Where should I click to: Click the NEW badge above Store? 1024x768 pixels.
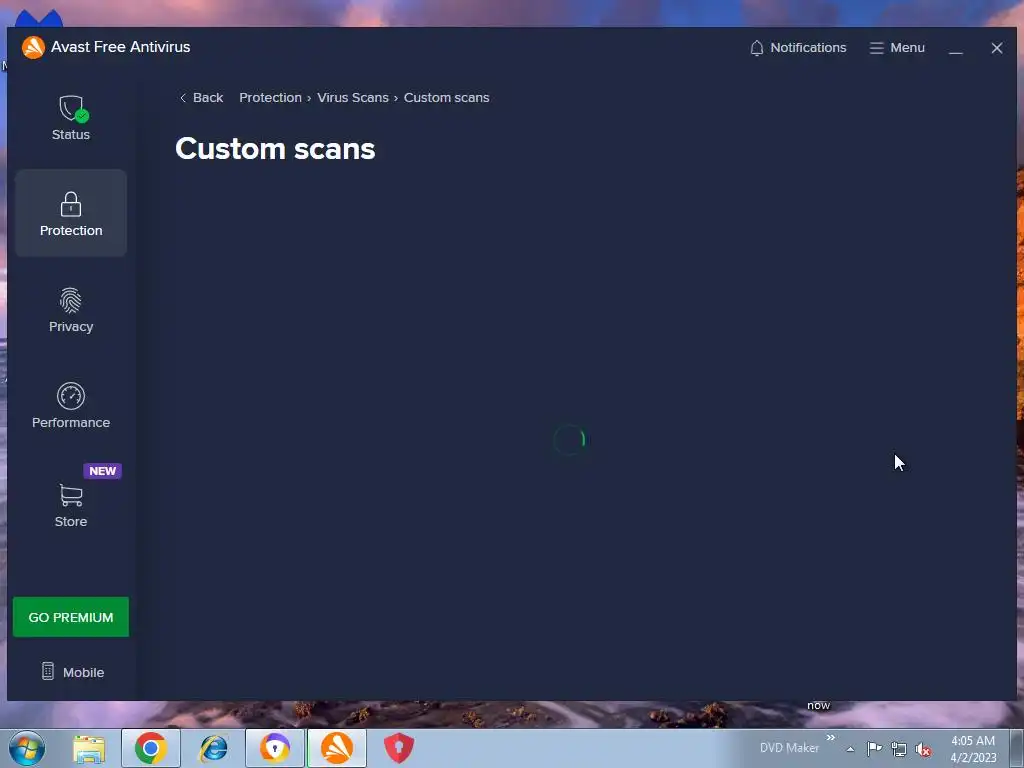point(103,471)
